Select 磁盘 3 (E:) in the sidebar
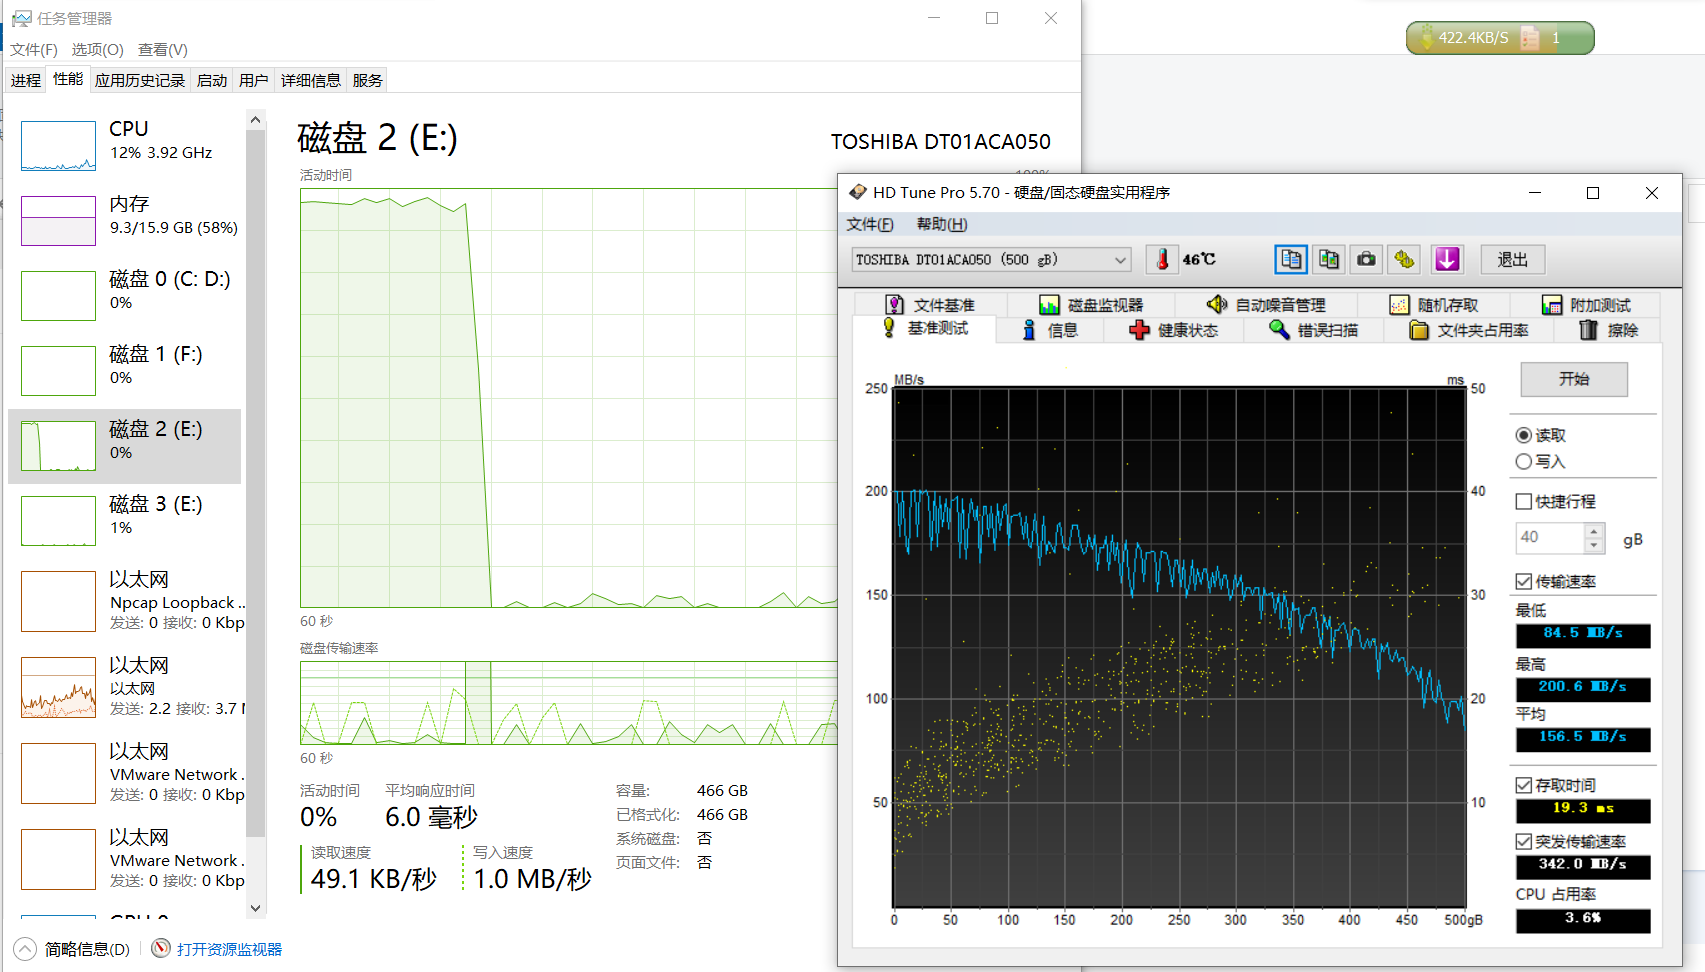The height and width of the screenshot is (972, 1705). pos(125,520)
